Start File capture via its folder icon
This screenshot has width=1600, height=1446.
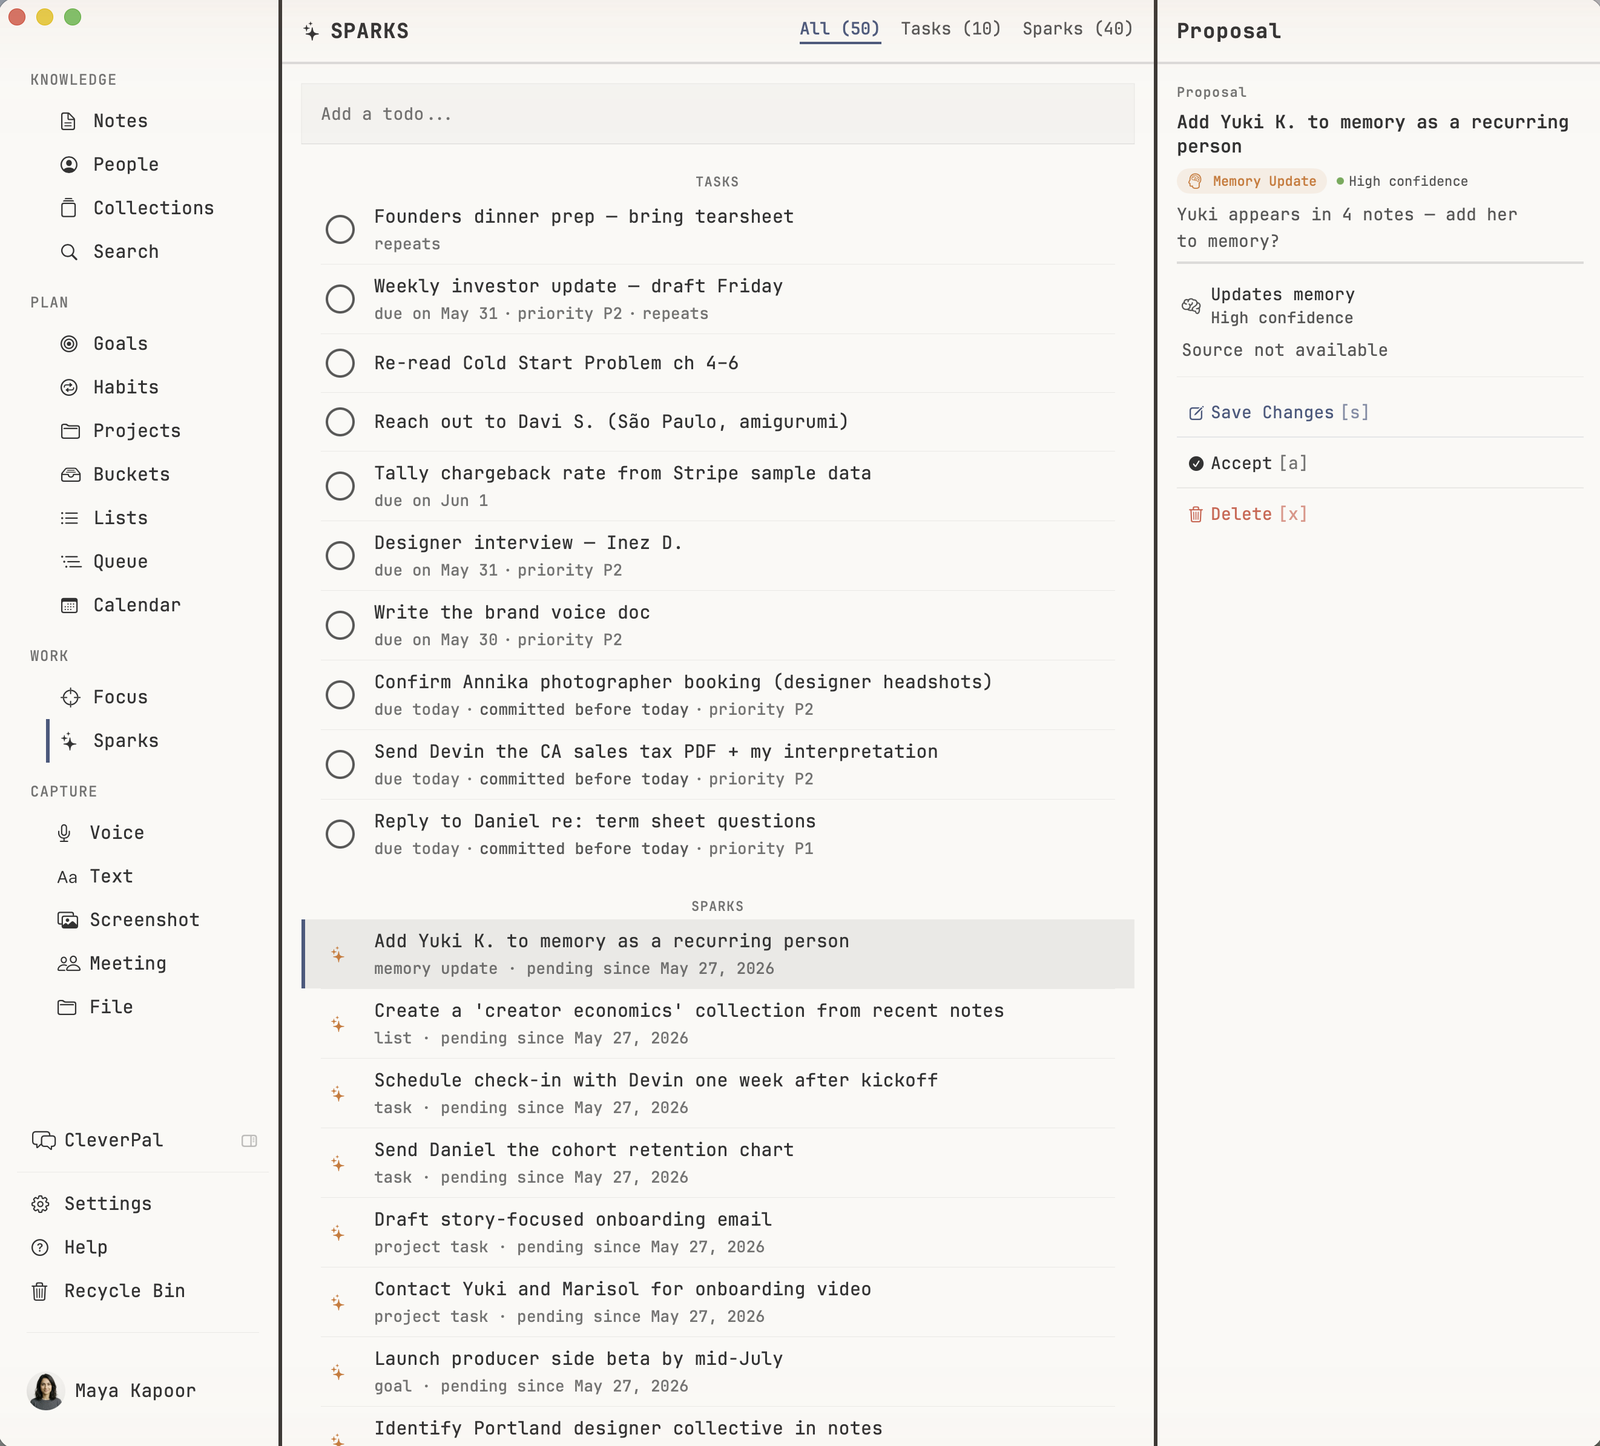pyautogui.click(x=66, y=1007)
